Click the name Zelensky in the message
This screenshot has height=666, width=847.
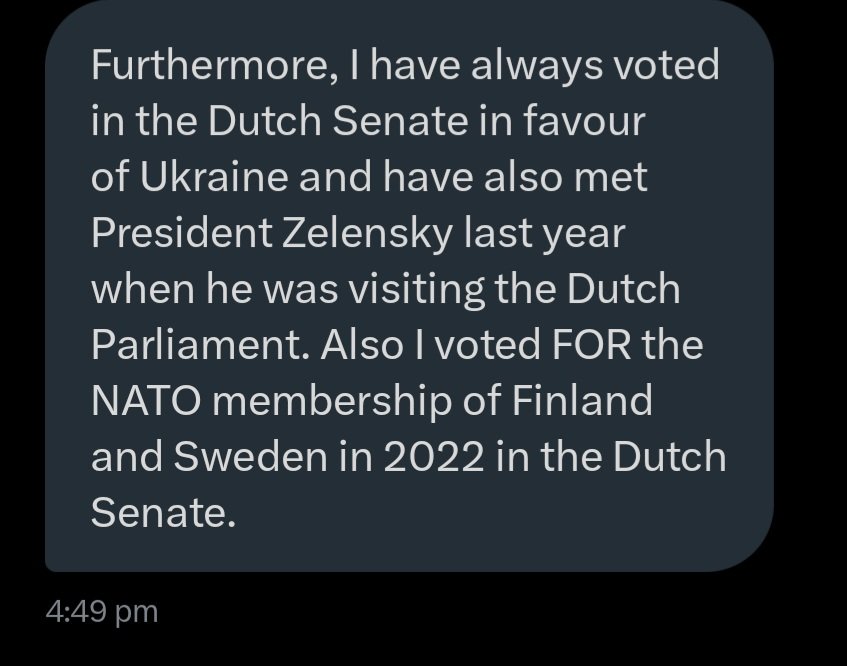[367, 234]
